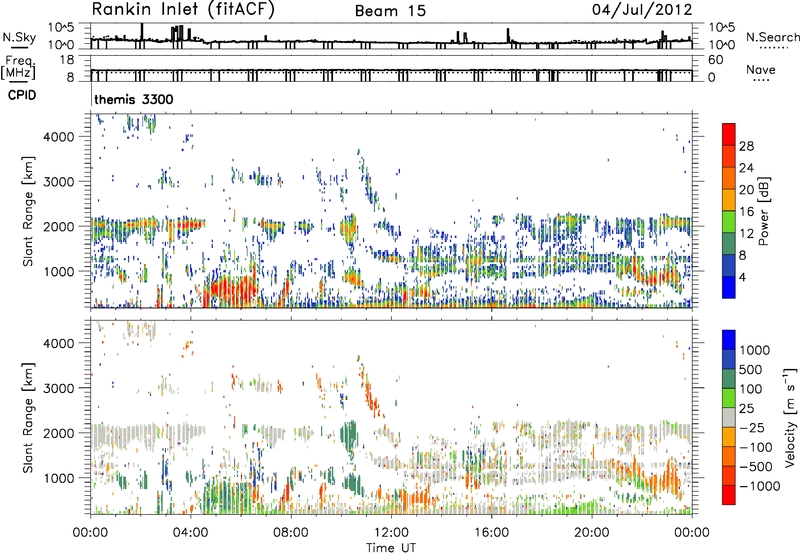
Task: Click the "04:00" time axis tick label
Action: [x=190, y=533]
